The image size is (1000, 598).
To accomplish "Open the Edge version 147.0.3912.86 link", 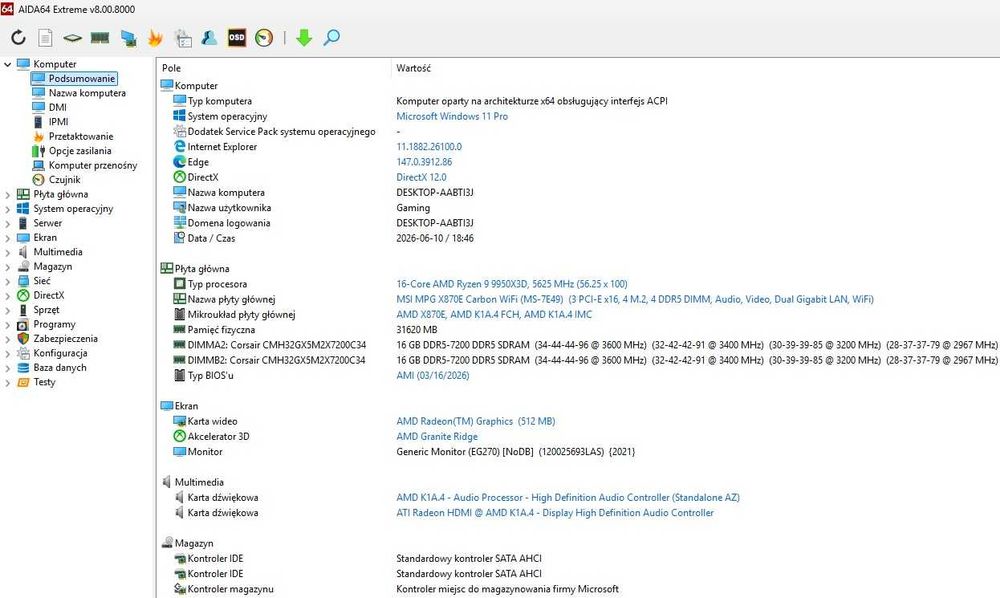I will click(x=424, y=162).
